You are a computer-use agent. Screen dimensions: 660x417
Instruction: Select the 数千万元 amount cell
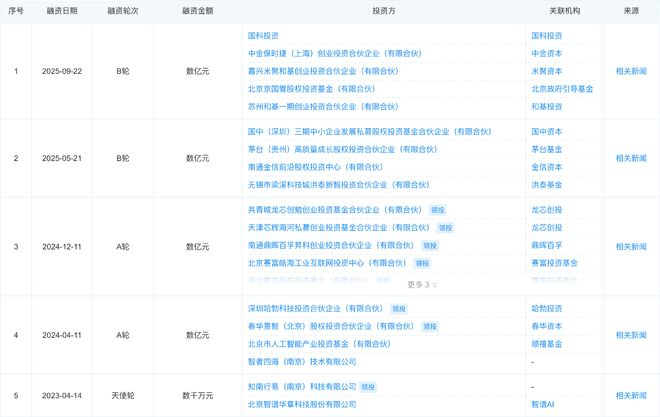pos(198,396)
